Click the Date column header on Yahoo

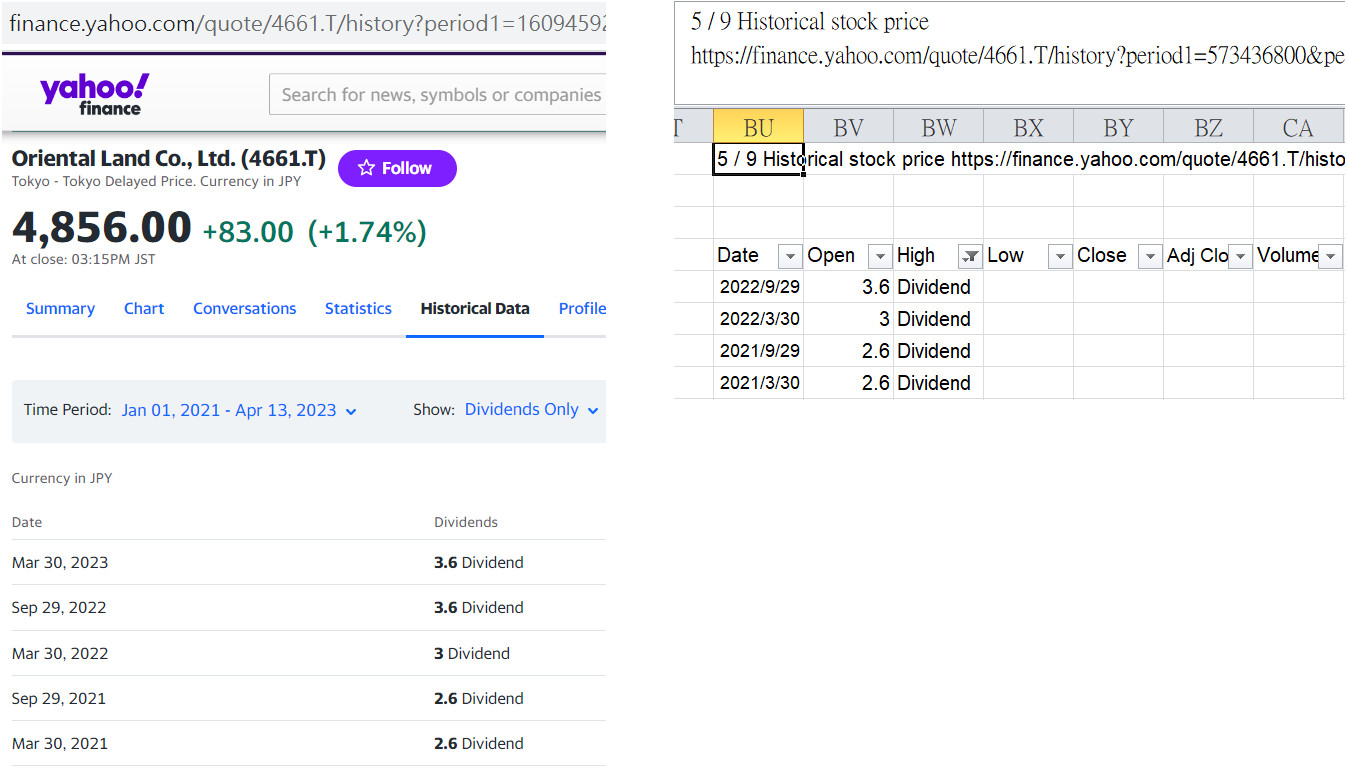point(27,522)
